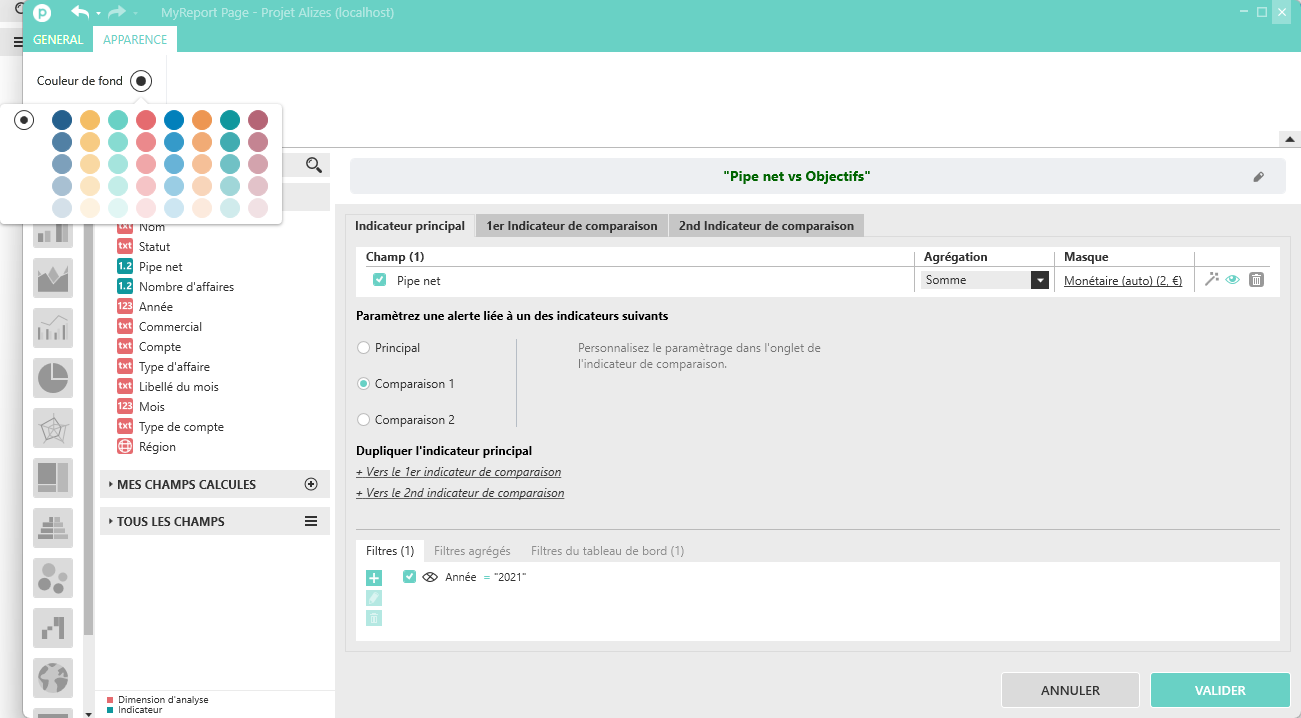This screenshot has width=1301, height=718.
Task: Expand the MES CHAMPS CALCULES section
Action: click(186, 484)
